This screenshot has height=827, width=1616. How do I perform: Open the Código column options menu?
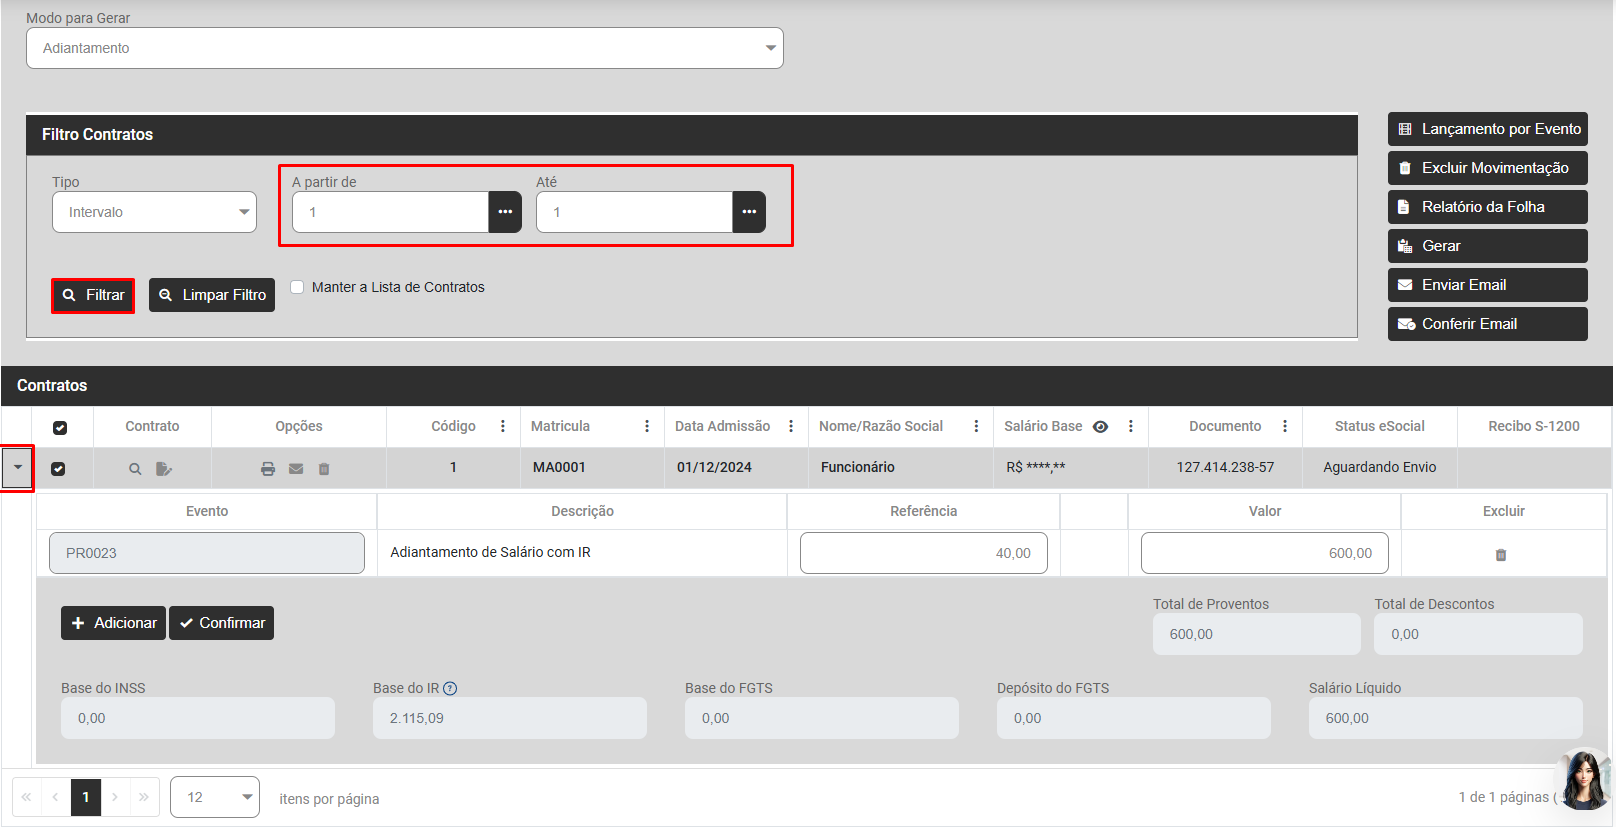click(x=503, y=426)
